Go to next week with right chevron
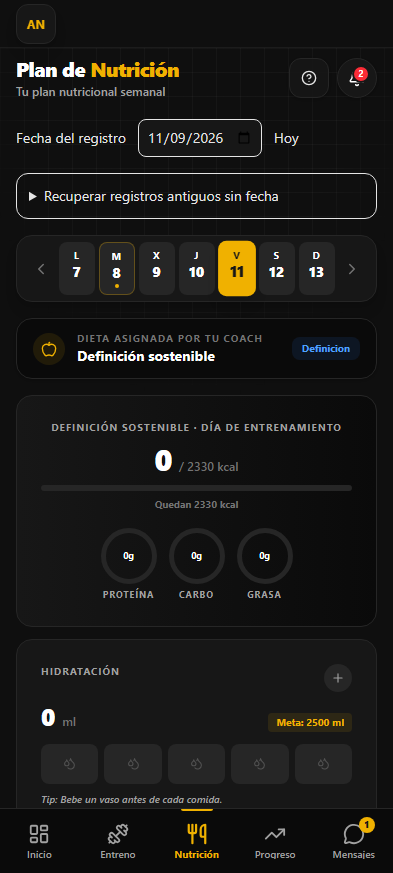Screen dimensions: 393x873 click(x=351, y=269)
